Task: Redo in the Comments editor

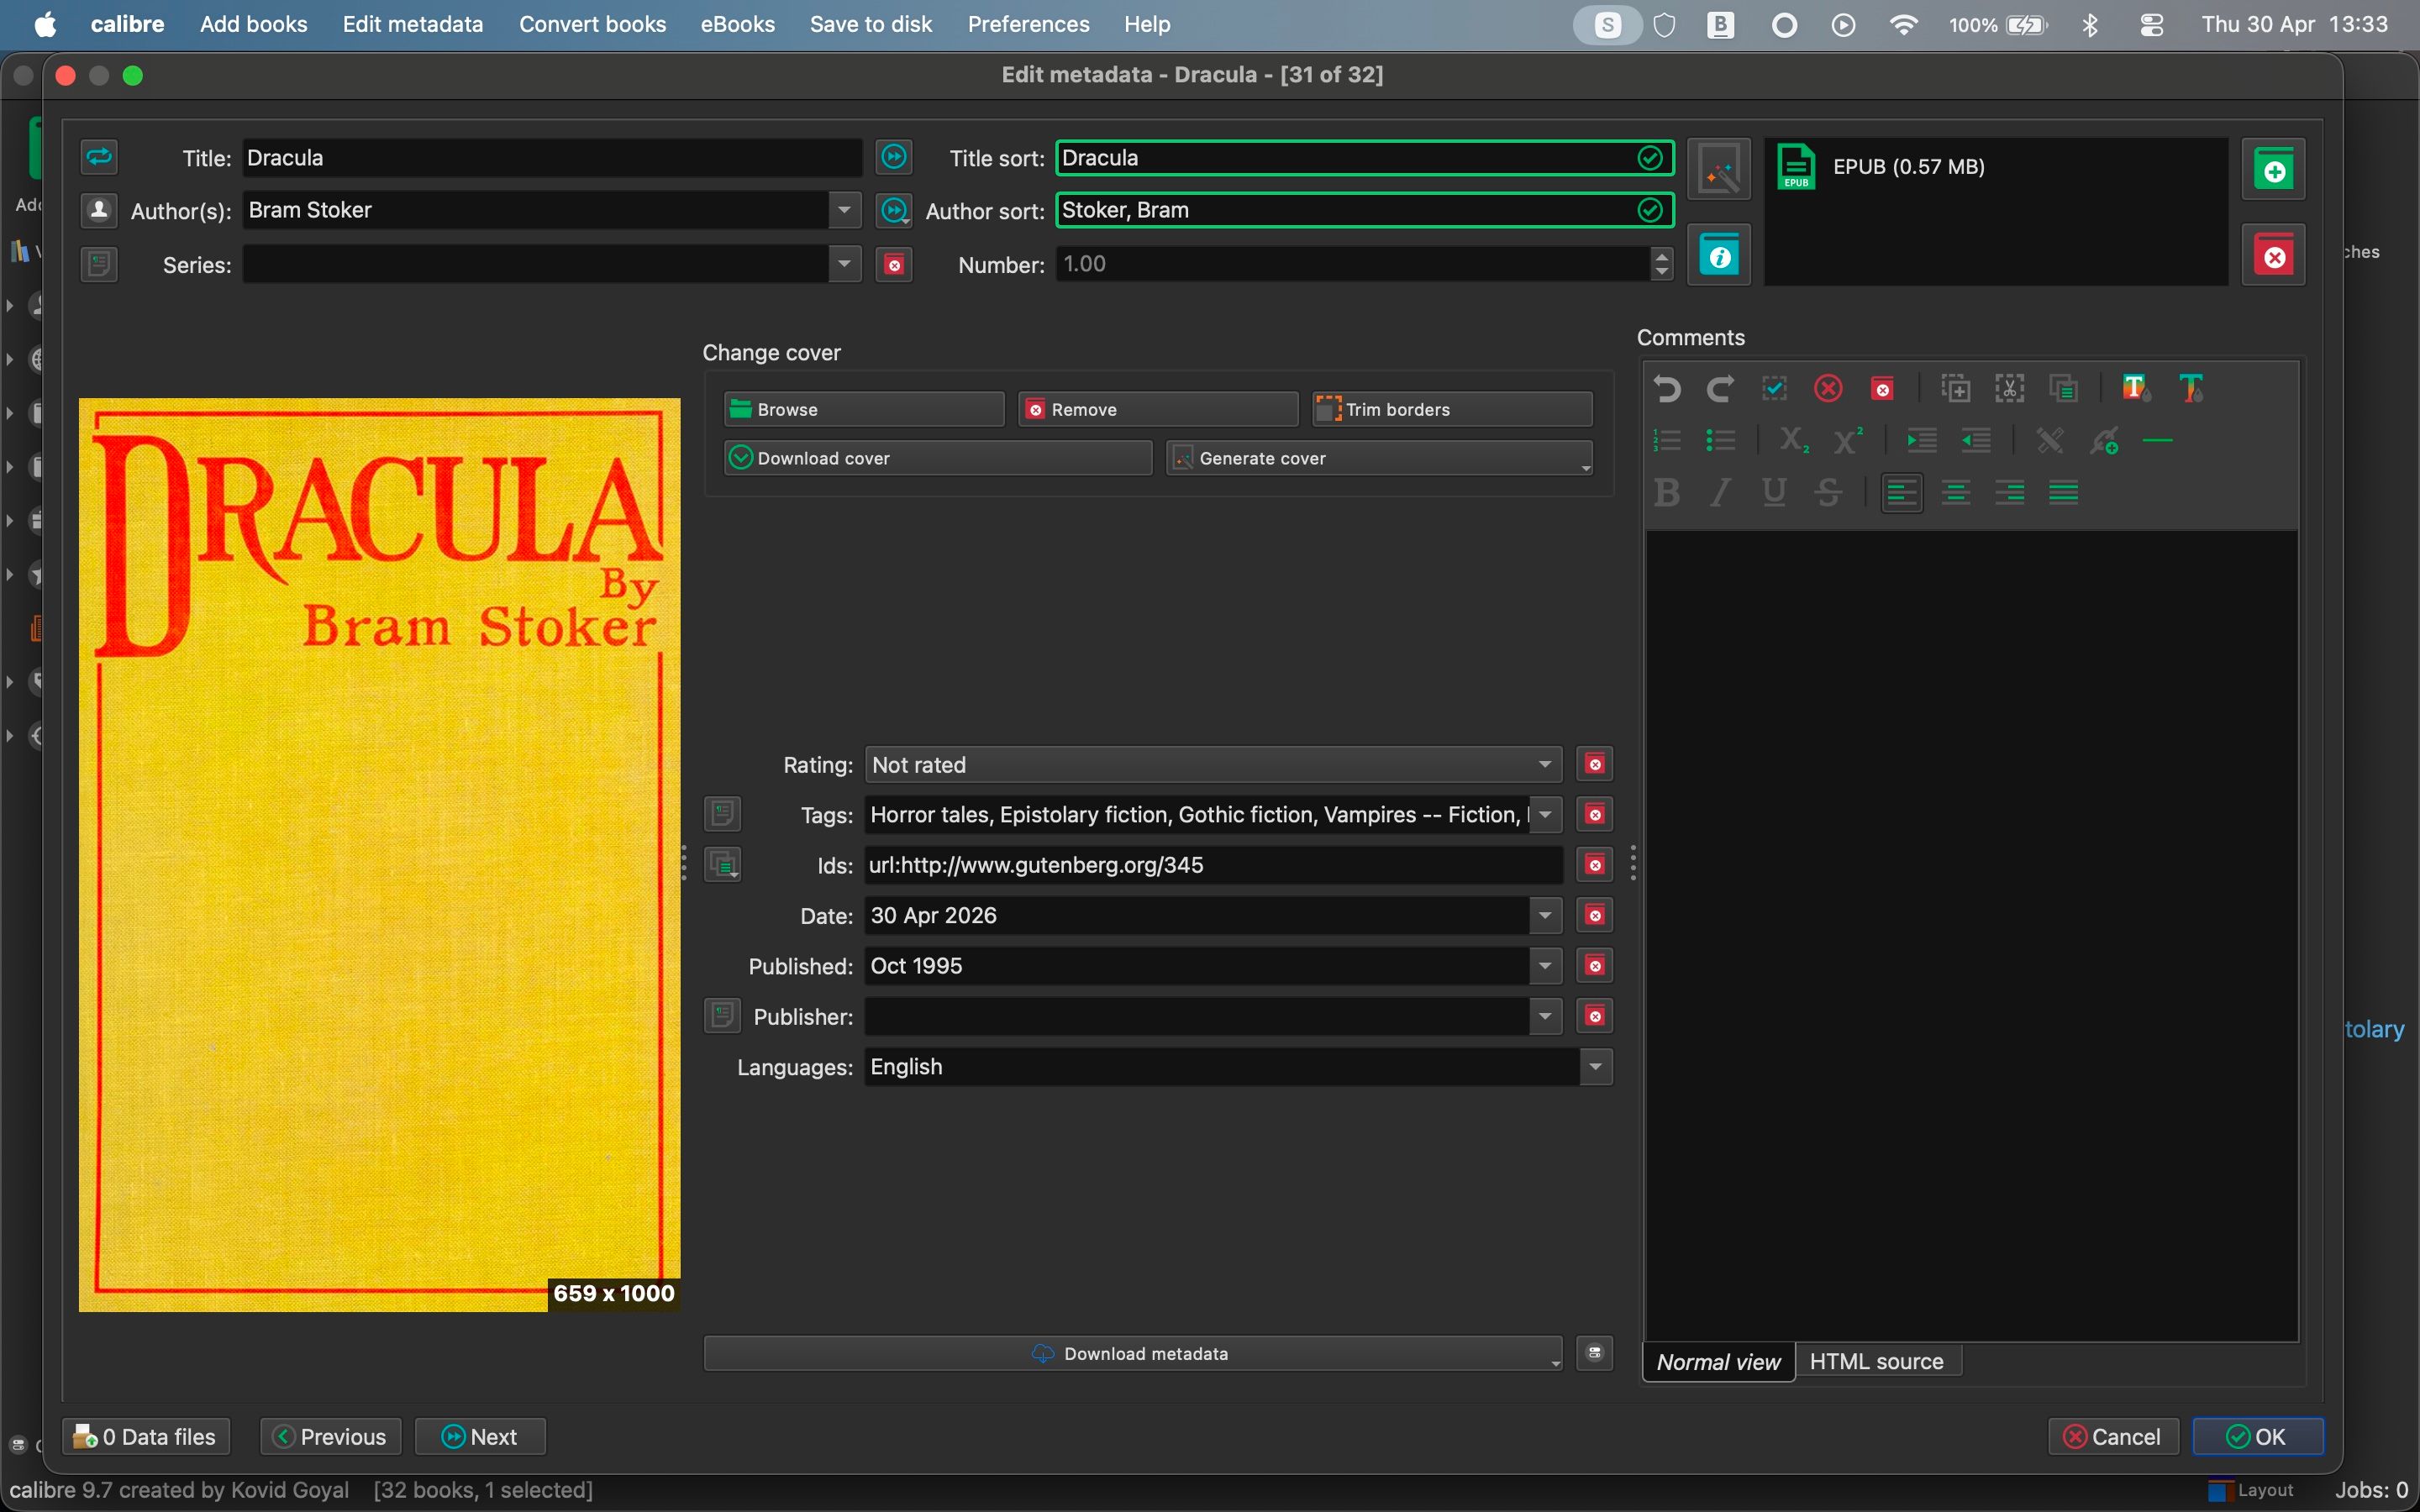Action: (x=1721, y=388)
